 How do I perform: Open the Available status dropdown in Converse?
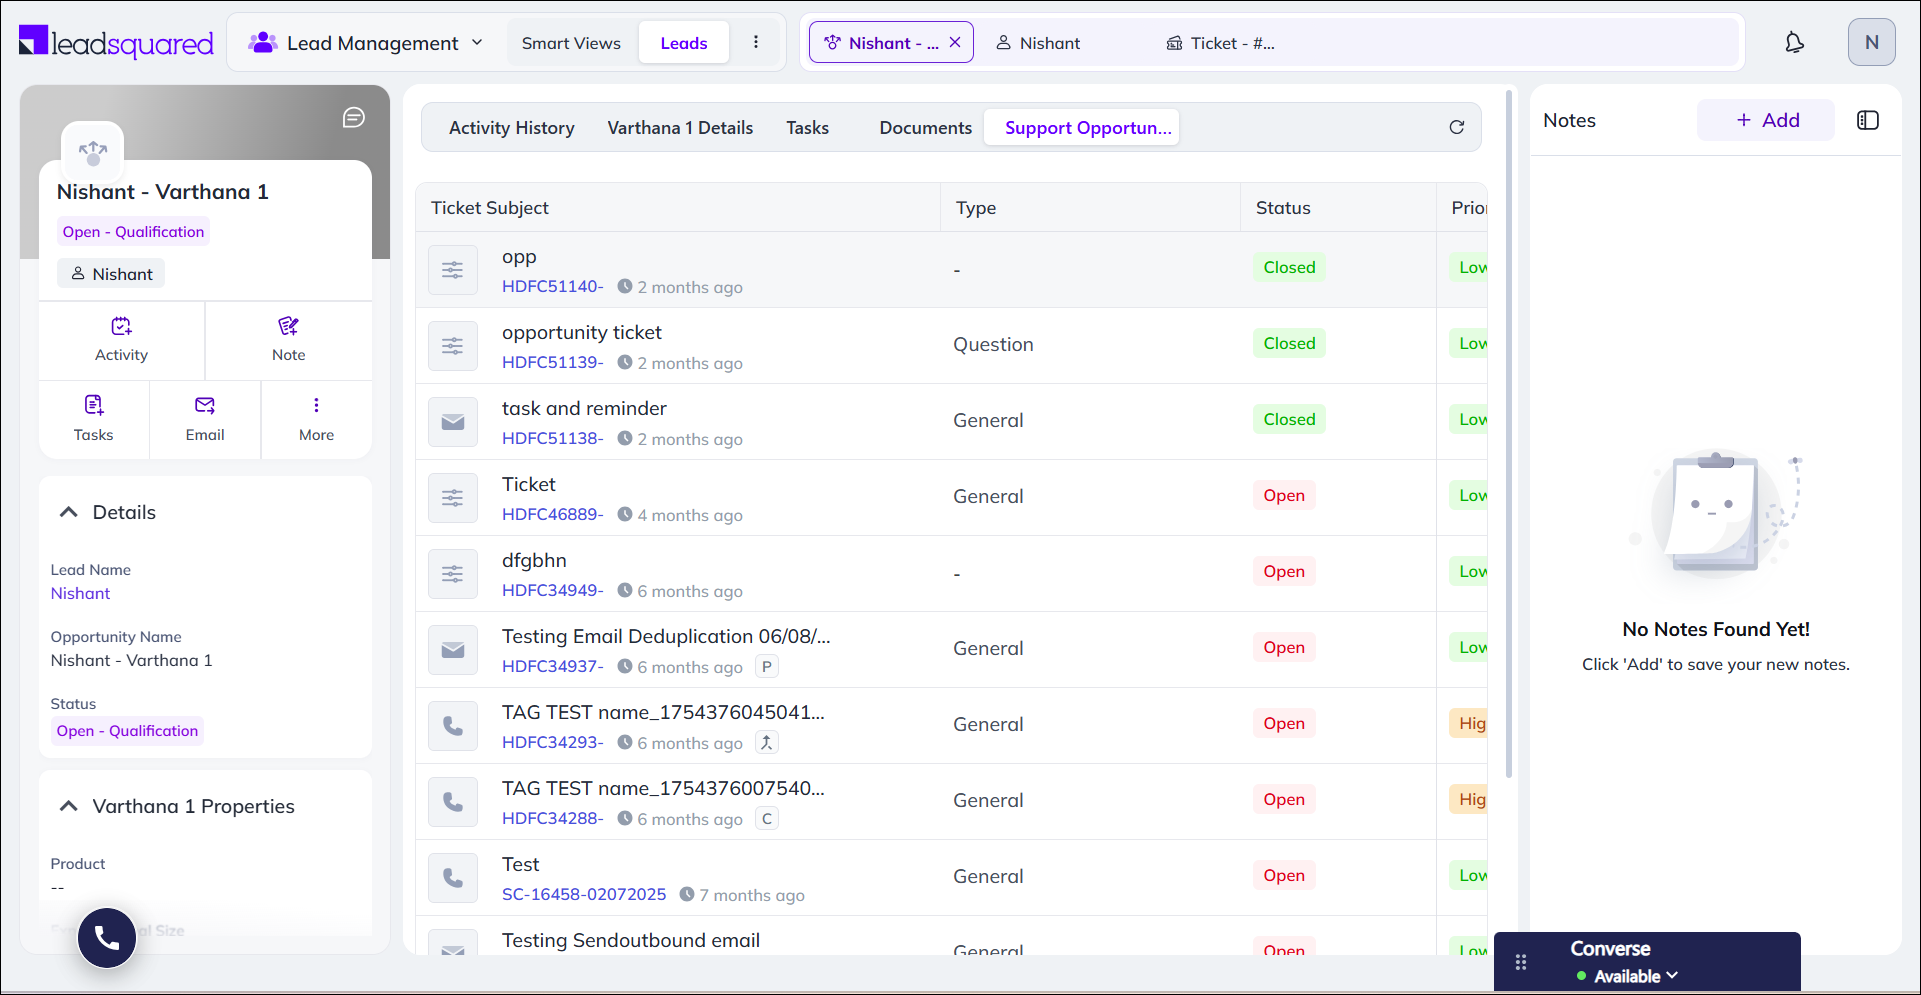tap(1634, 976)
